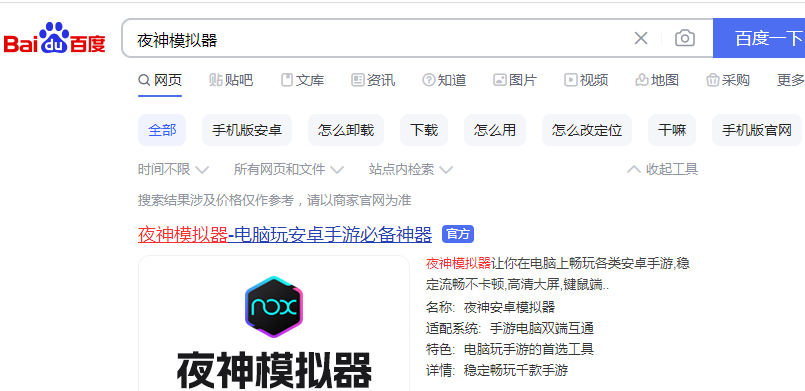Open result 夜神模拟器-电脑玩安卓手游必备神器
The image size is (805, 391).
click(x=285, y=235)
